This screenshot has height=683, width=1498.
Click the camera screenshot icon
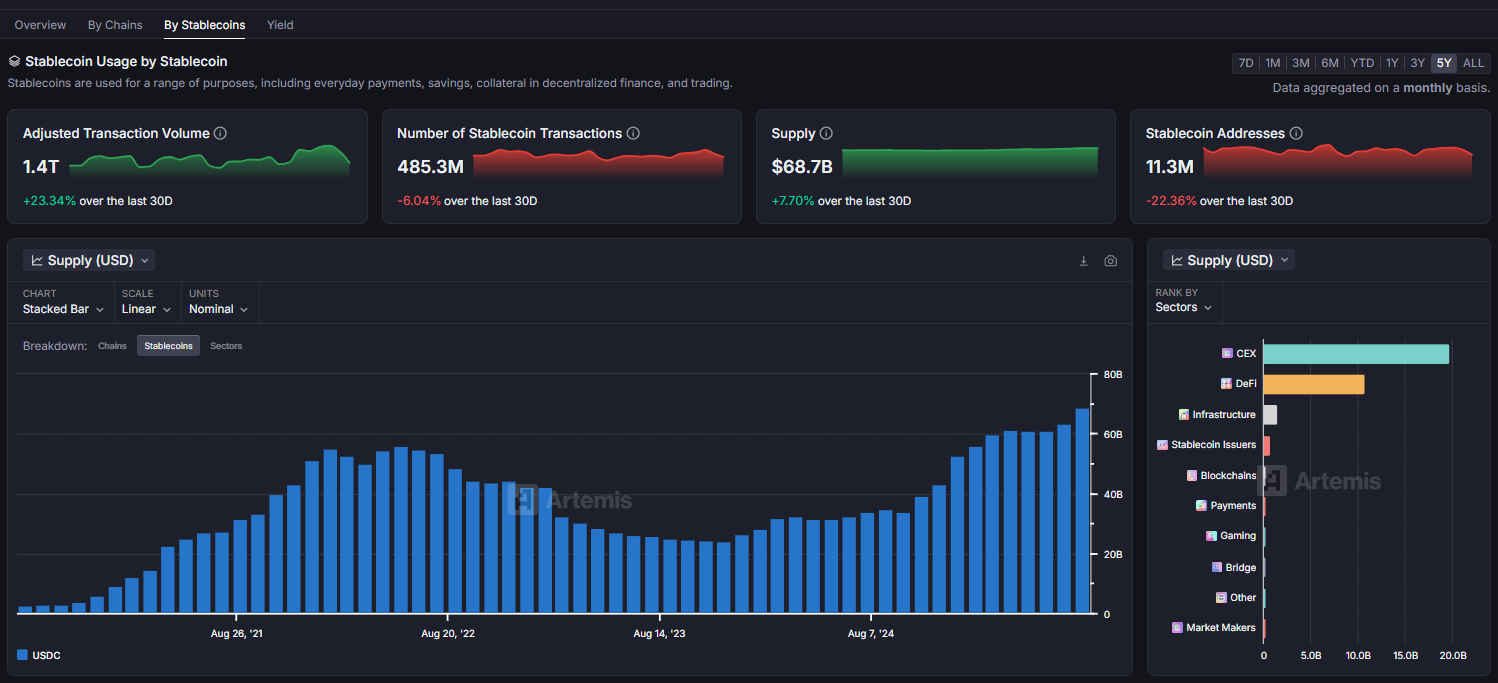[x=1110, y=261]
